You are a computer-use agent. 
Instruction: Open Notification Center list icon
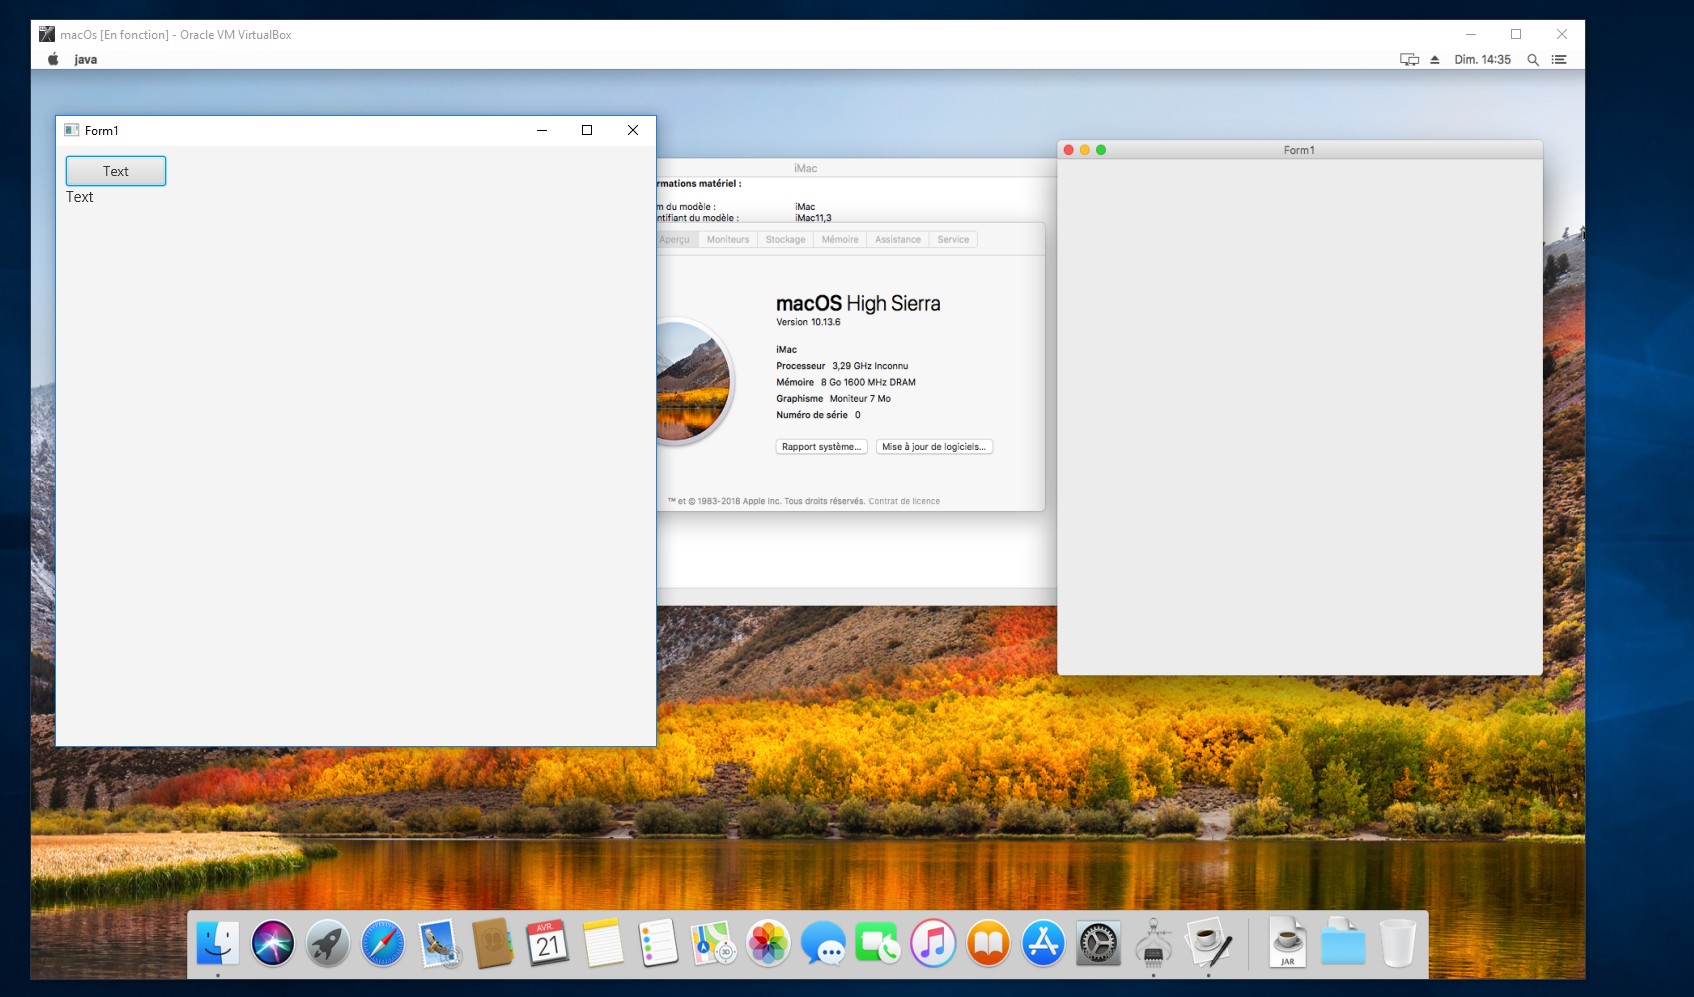pos(1559,60)
